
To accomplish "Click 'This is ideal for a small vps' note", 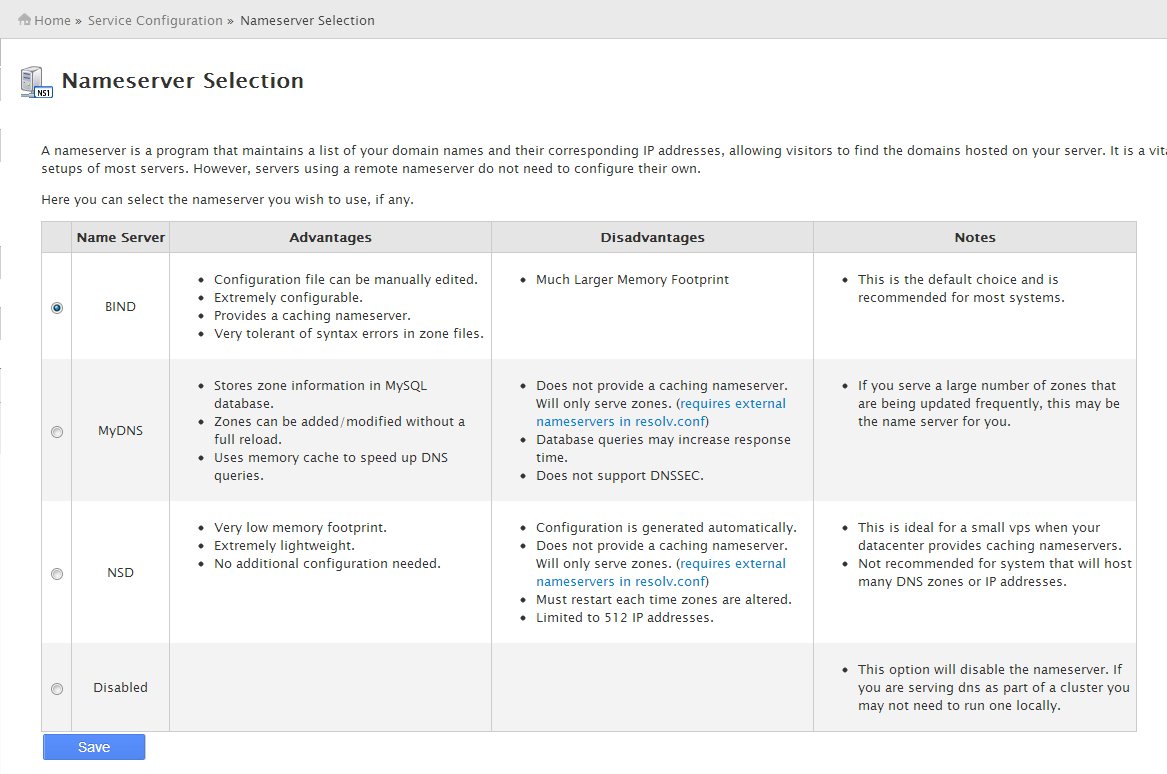I will (989, 536).
